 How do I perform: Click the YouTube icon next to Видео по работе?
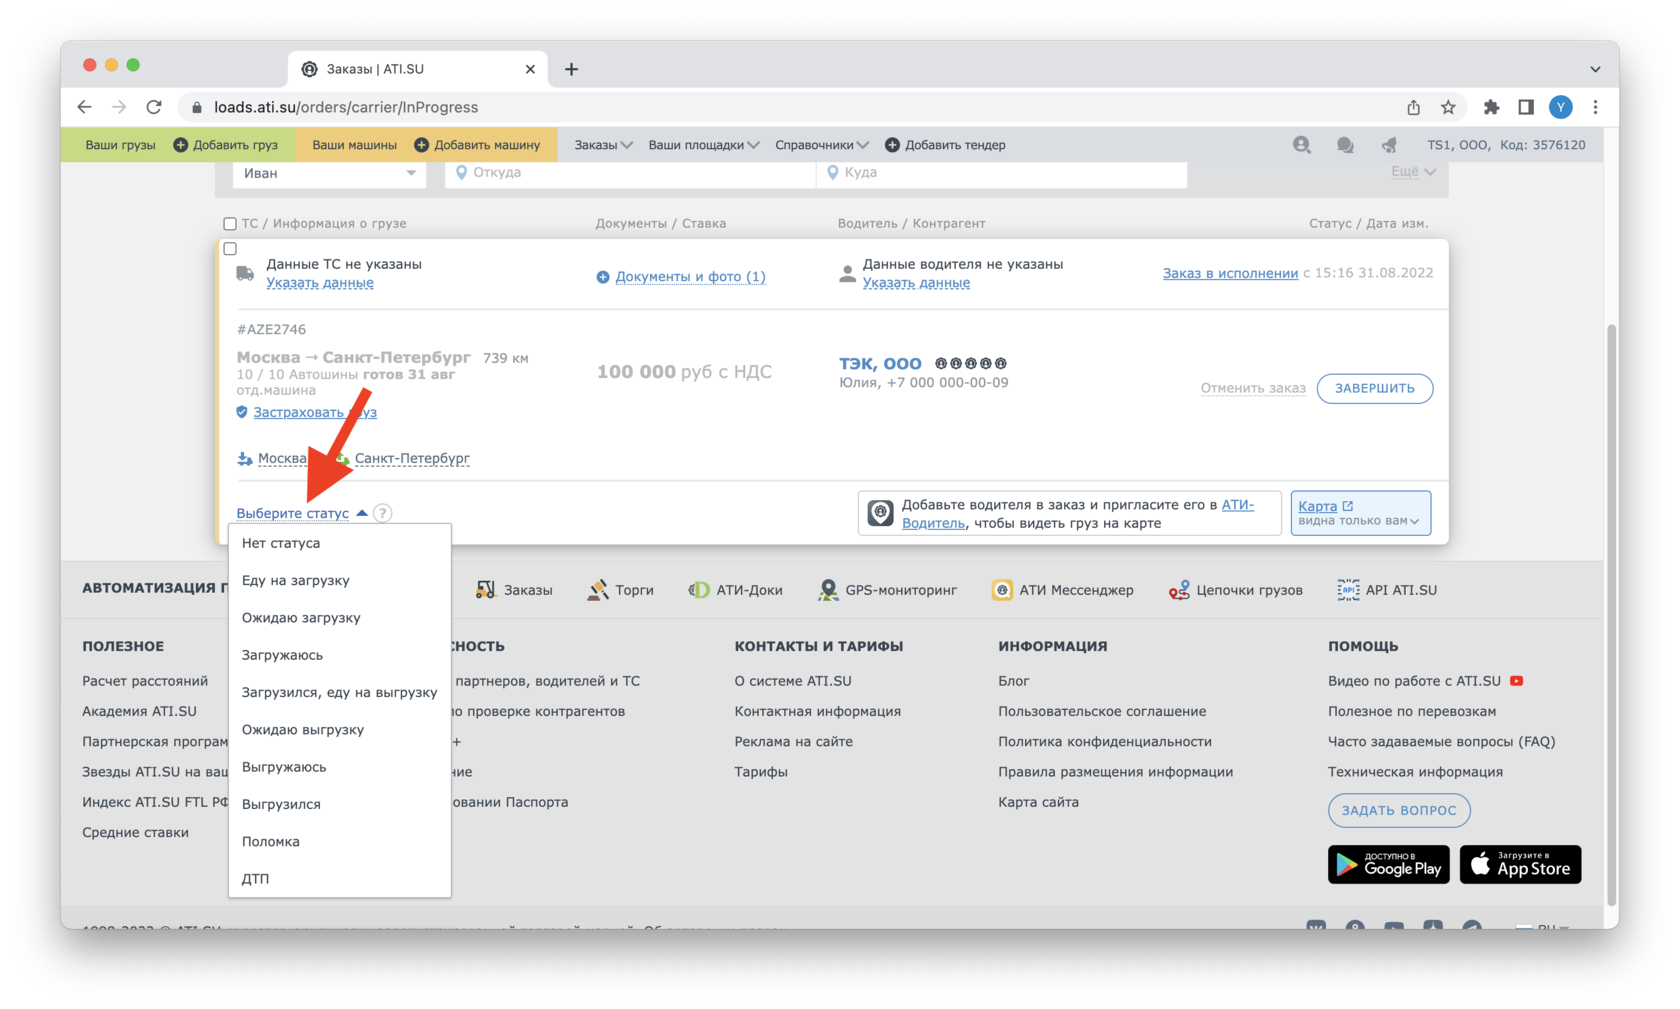pyautogui.click(x=1517, y=681)
